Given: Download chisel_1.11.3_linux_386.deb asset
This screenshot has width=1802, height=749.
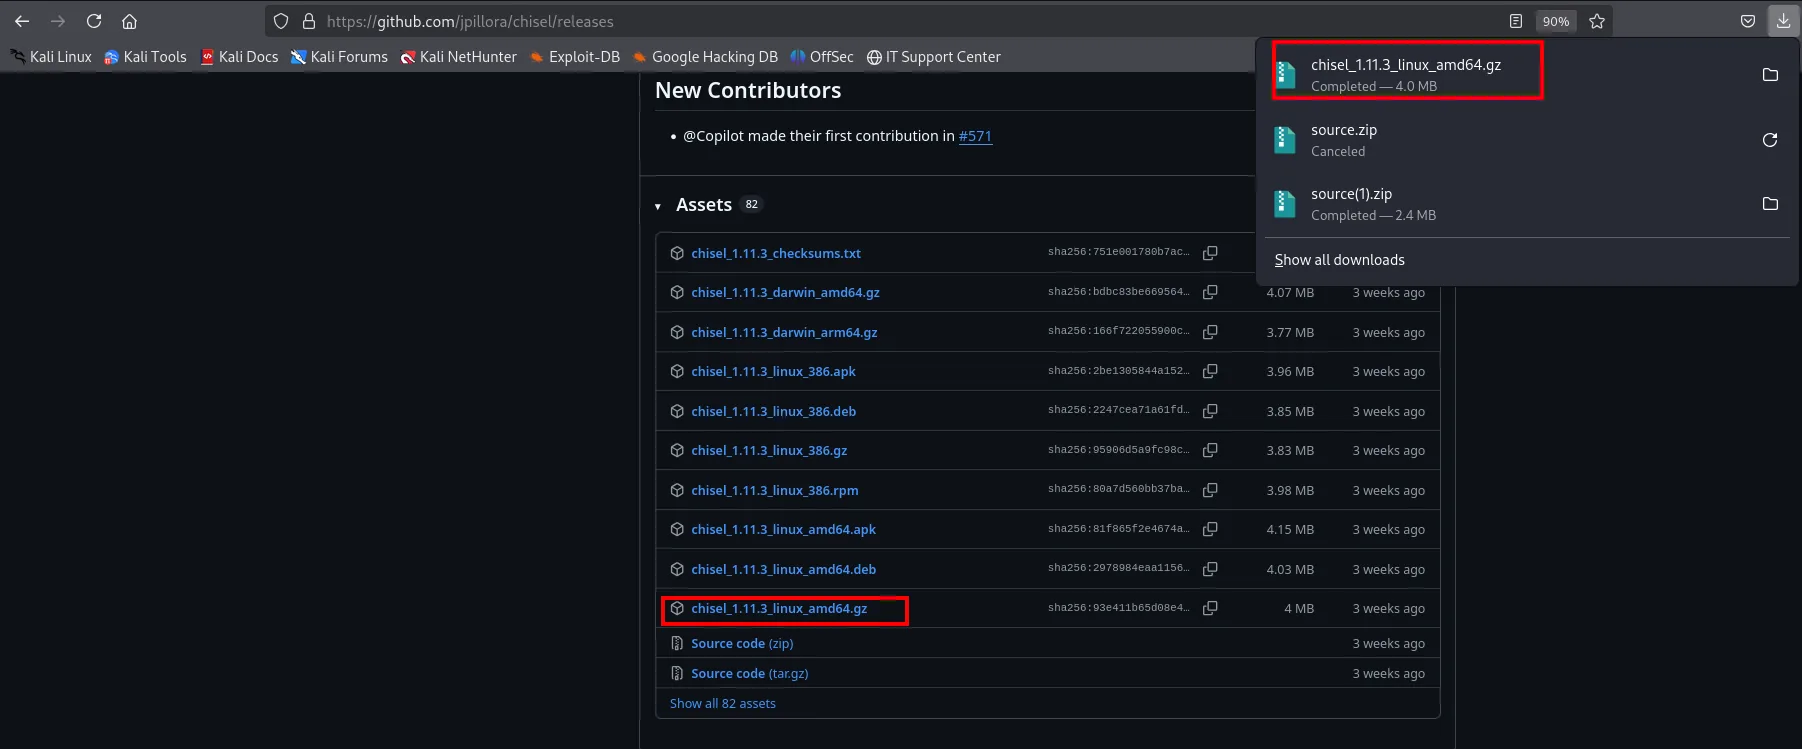Looking at the screenshot, I should tap(773, 411).
